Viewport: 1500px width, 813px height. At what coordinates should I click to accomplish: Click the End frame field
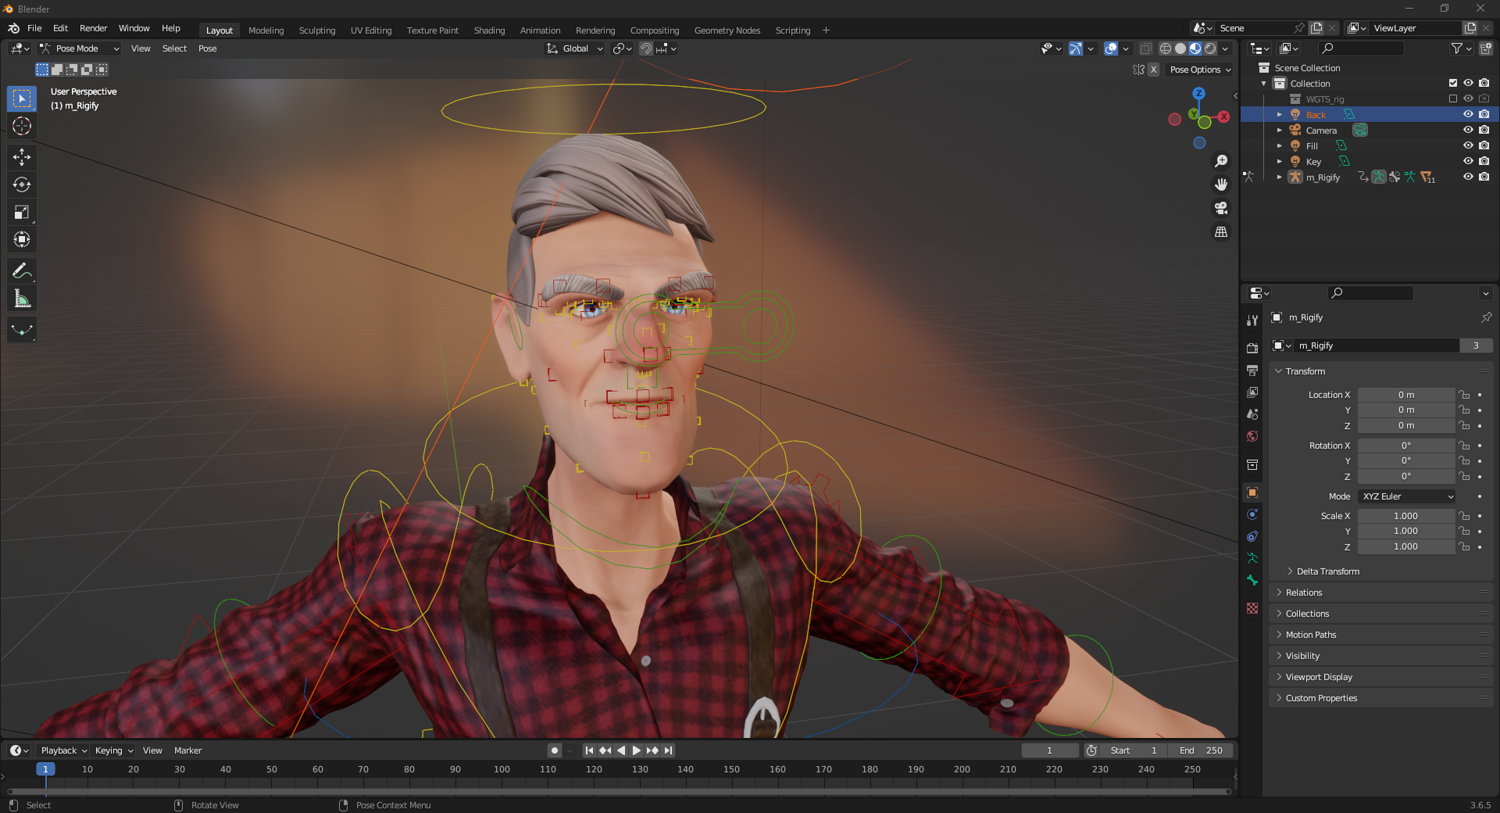tap(1201, 750)
